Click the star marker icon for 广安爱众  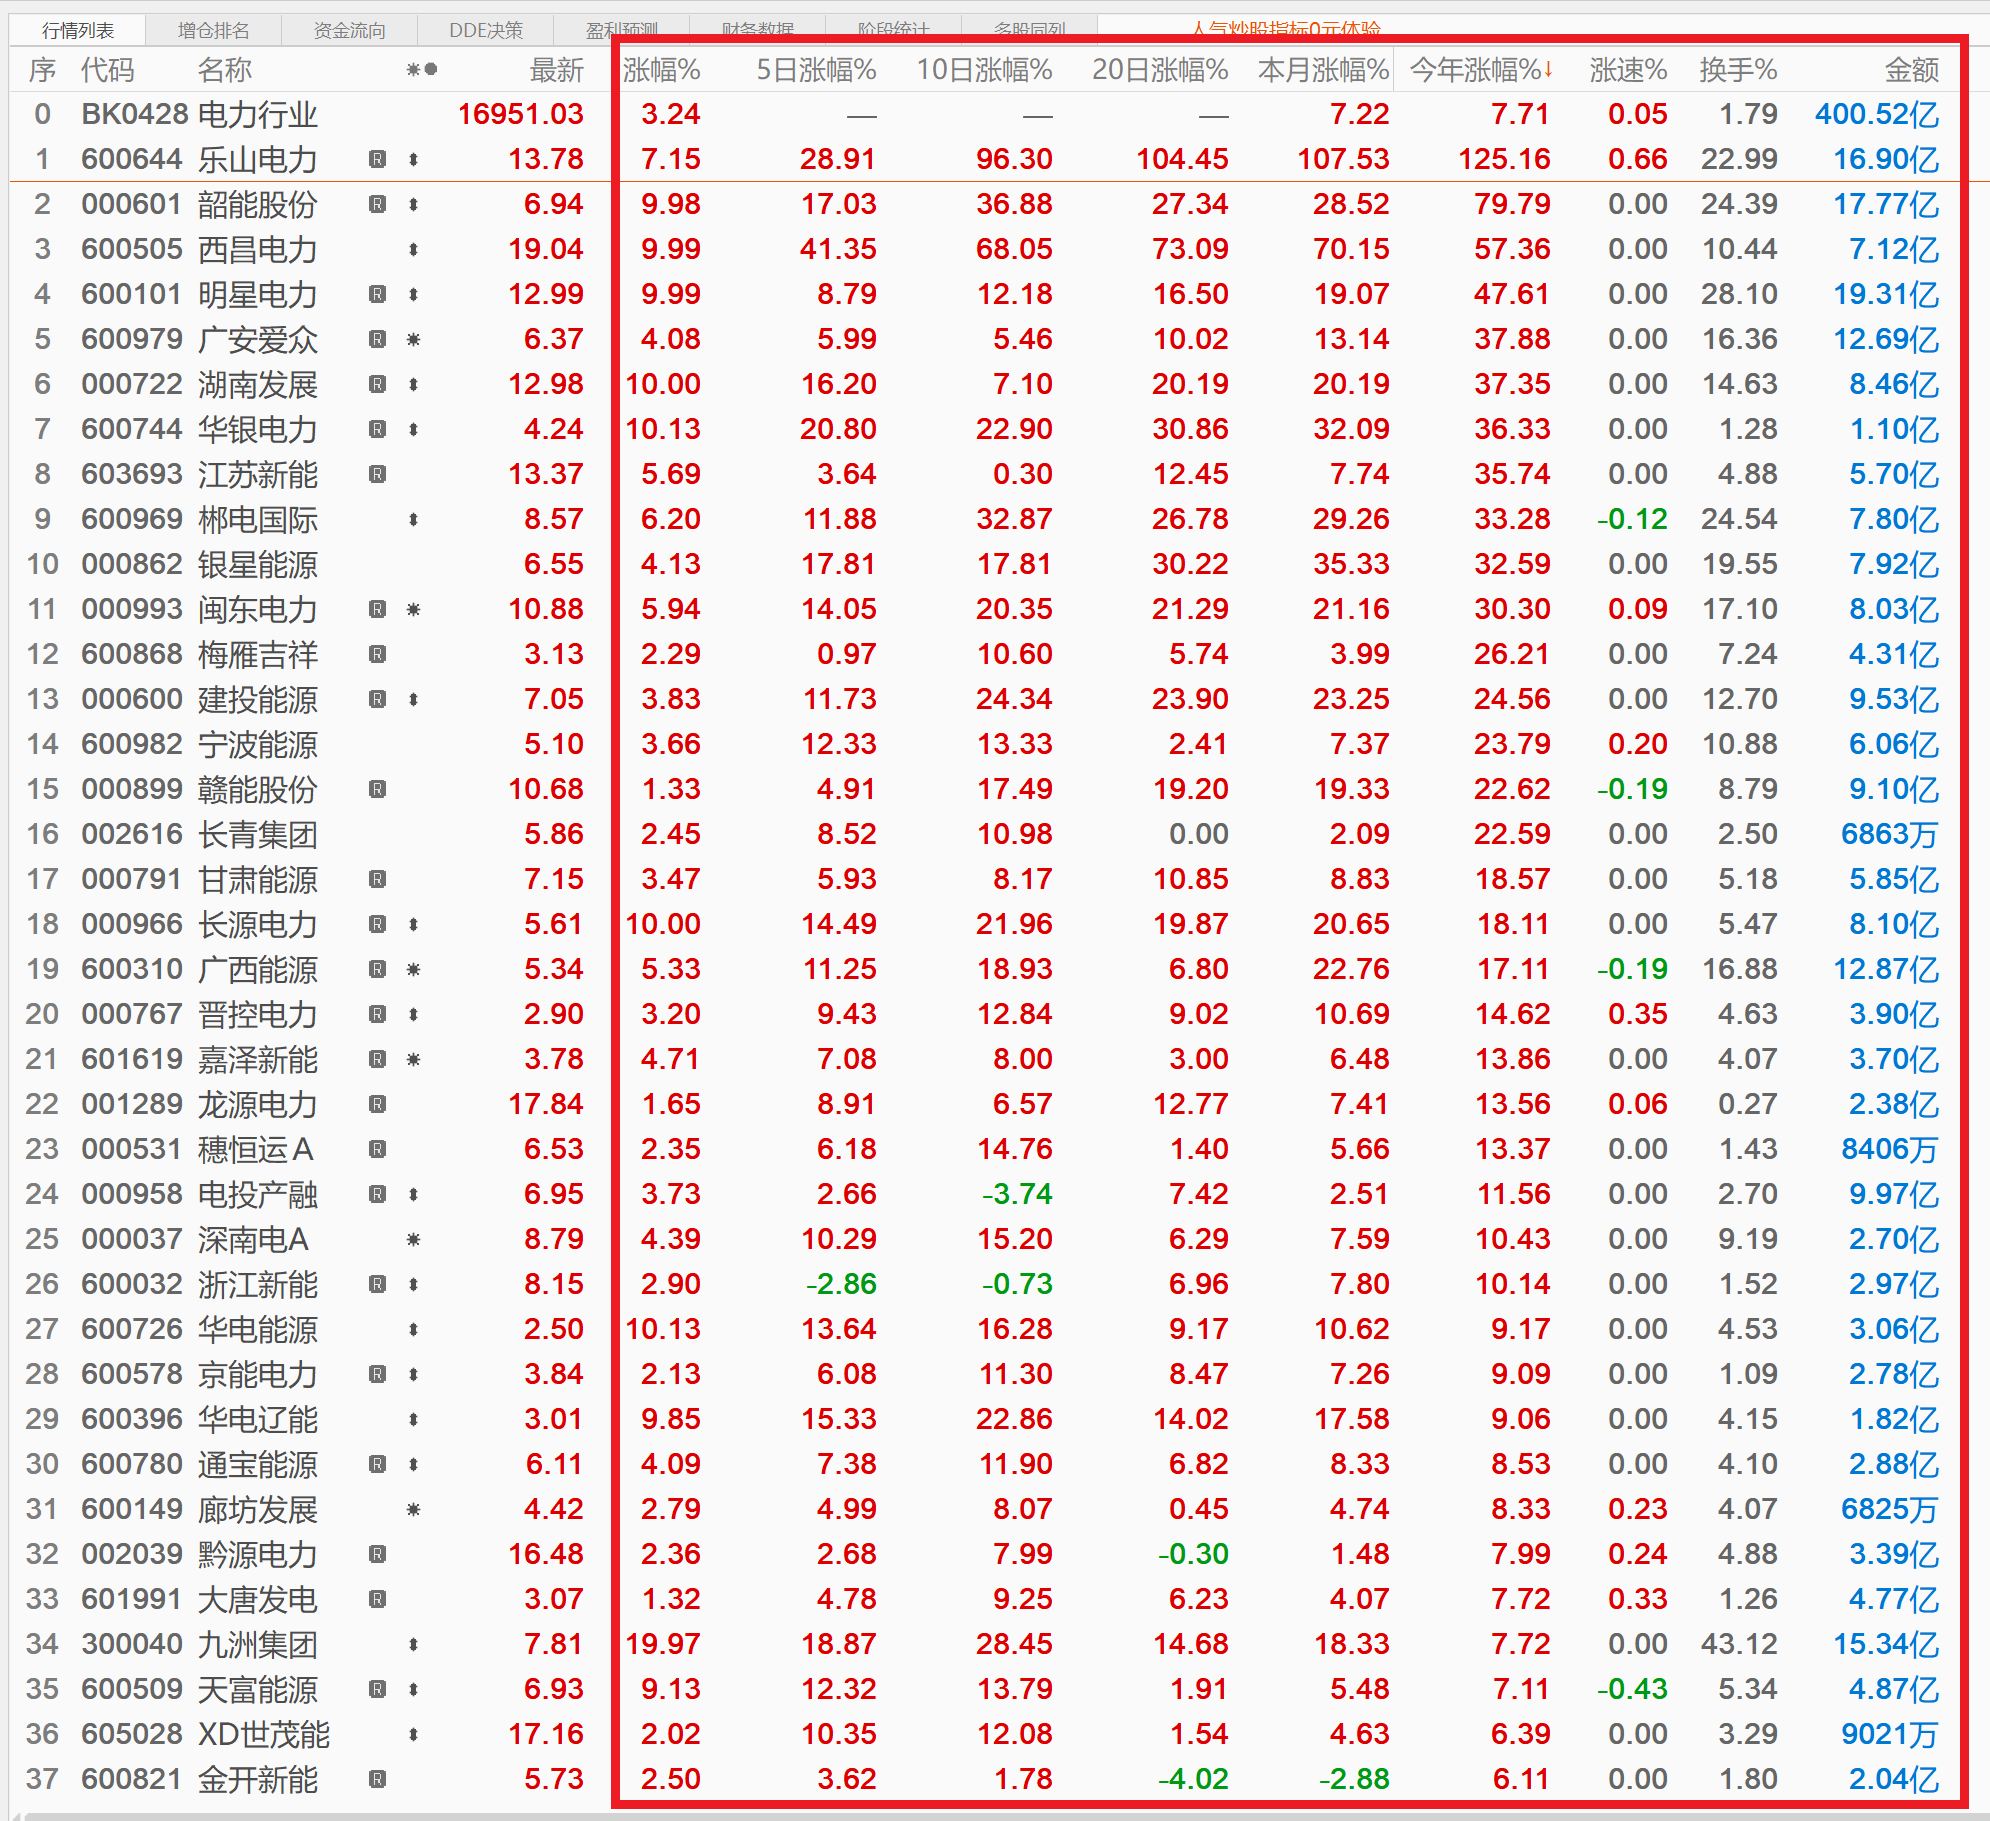(x=413, y=340)
